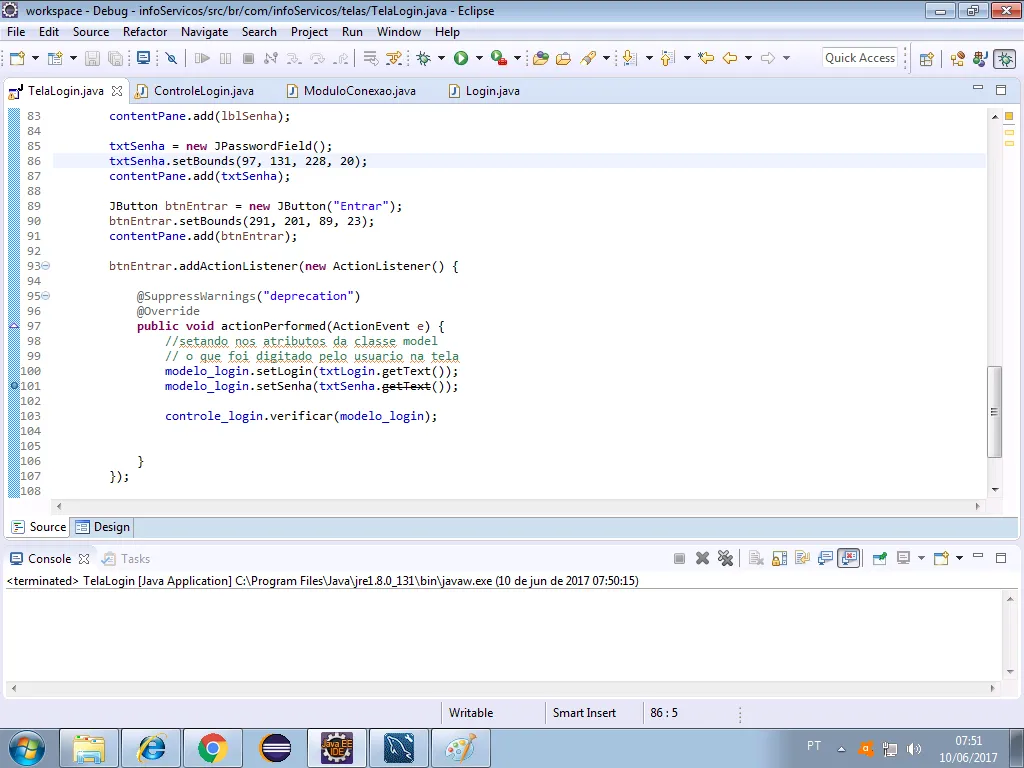Toggle Word Wrap in the Console
Screen dimensions: 1024x768
[801, 559]
